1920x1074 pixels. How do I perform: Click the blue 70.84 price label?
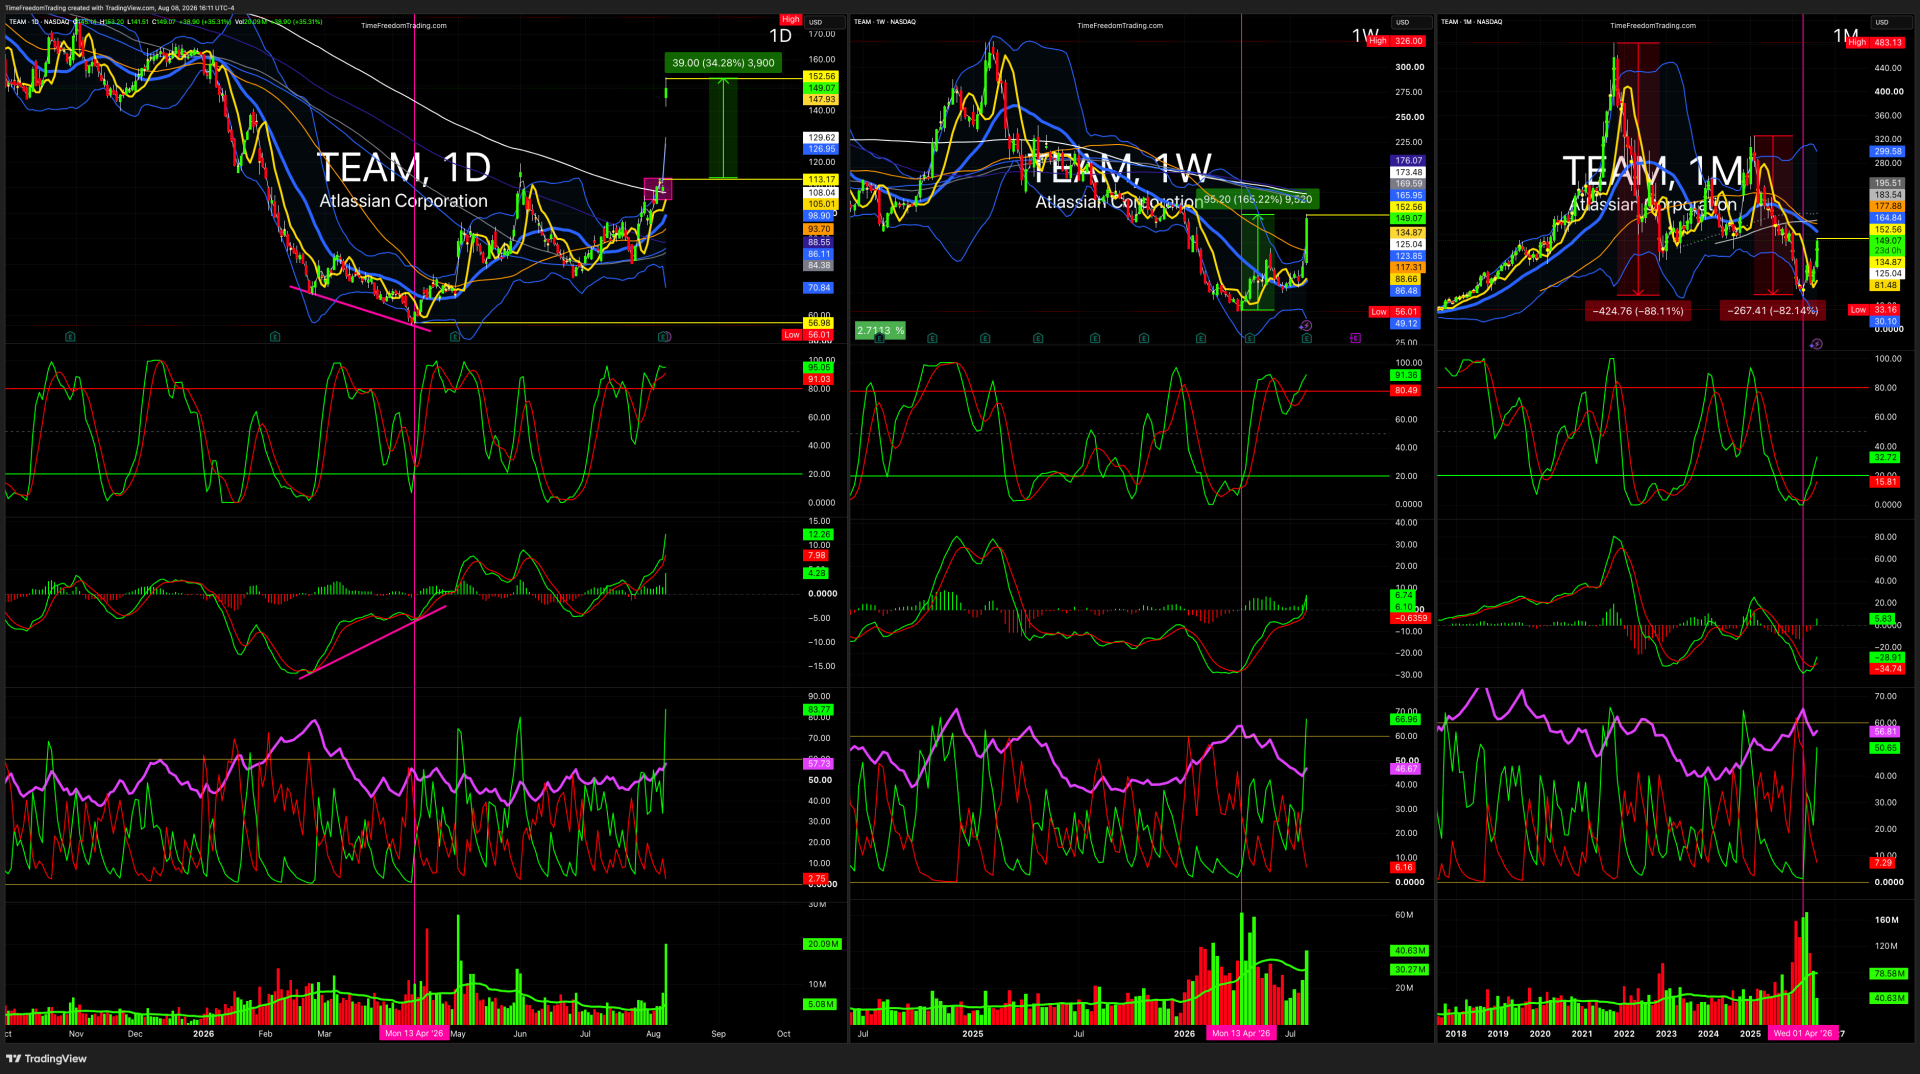click(x=819, y=288)
